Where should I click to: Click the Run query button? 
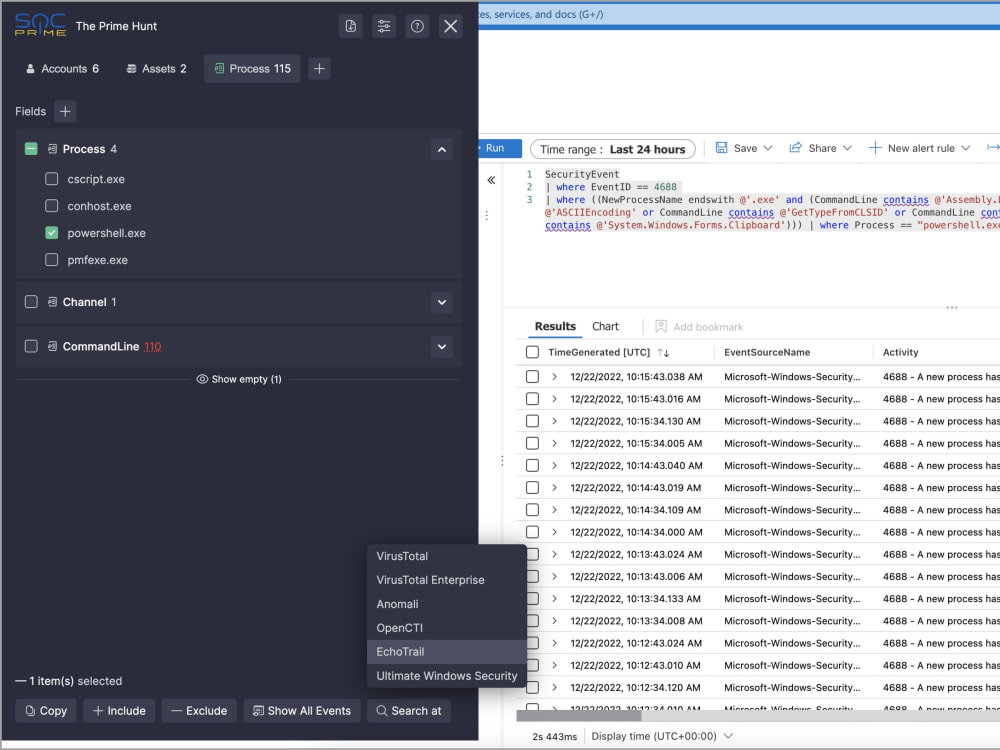(500, 149)
